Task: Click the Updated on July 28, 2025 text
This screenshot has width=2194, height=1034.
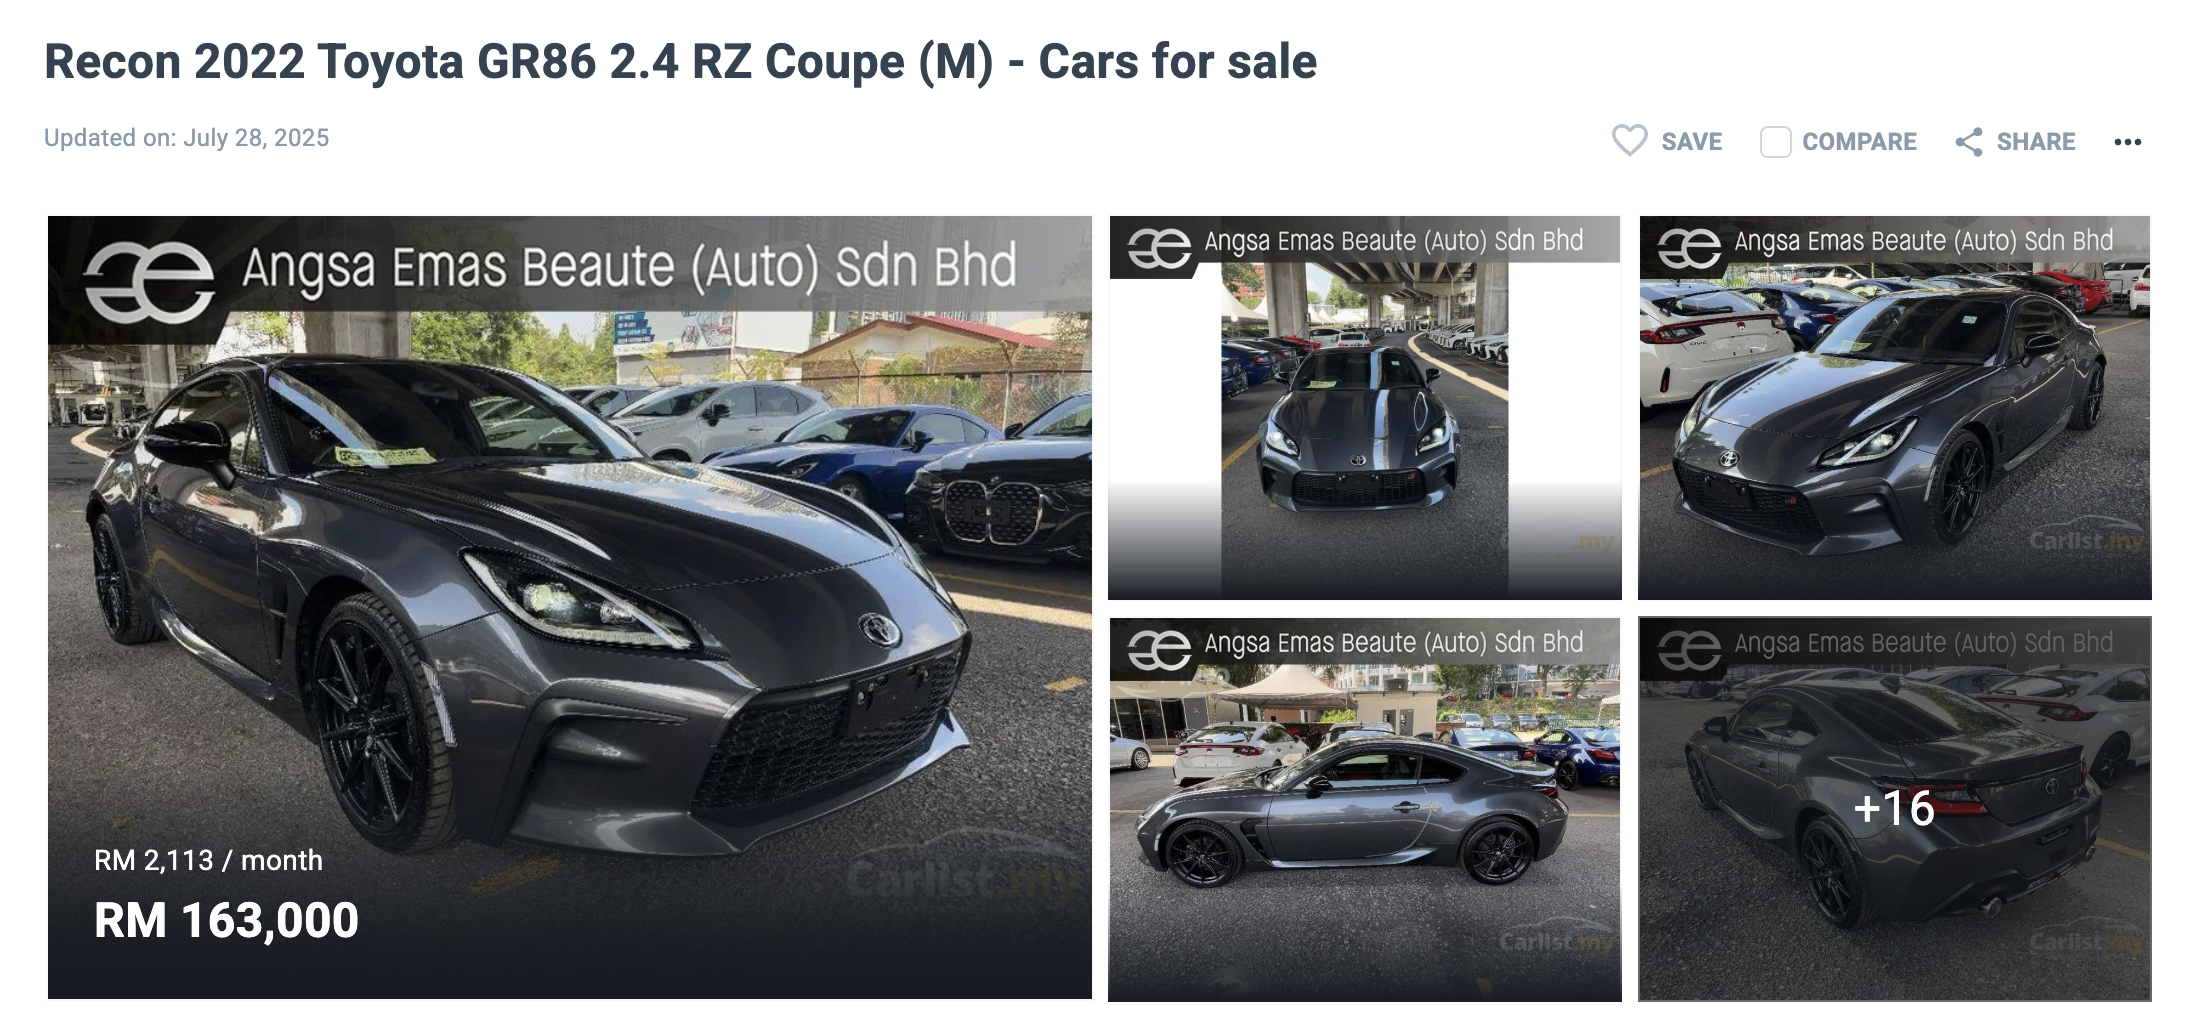Action: click(x=186, y=138)
